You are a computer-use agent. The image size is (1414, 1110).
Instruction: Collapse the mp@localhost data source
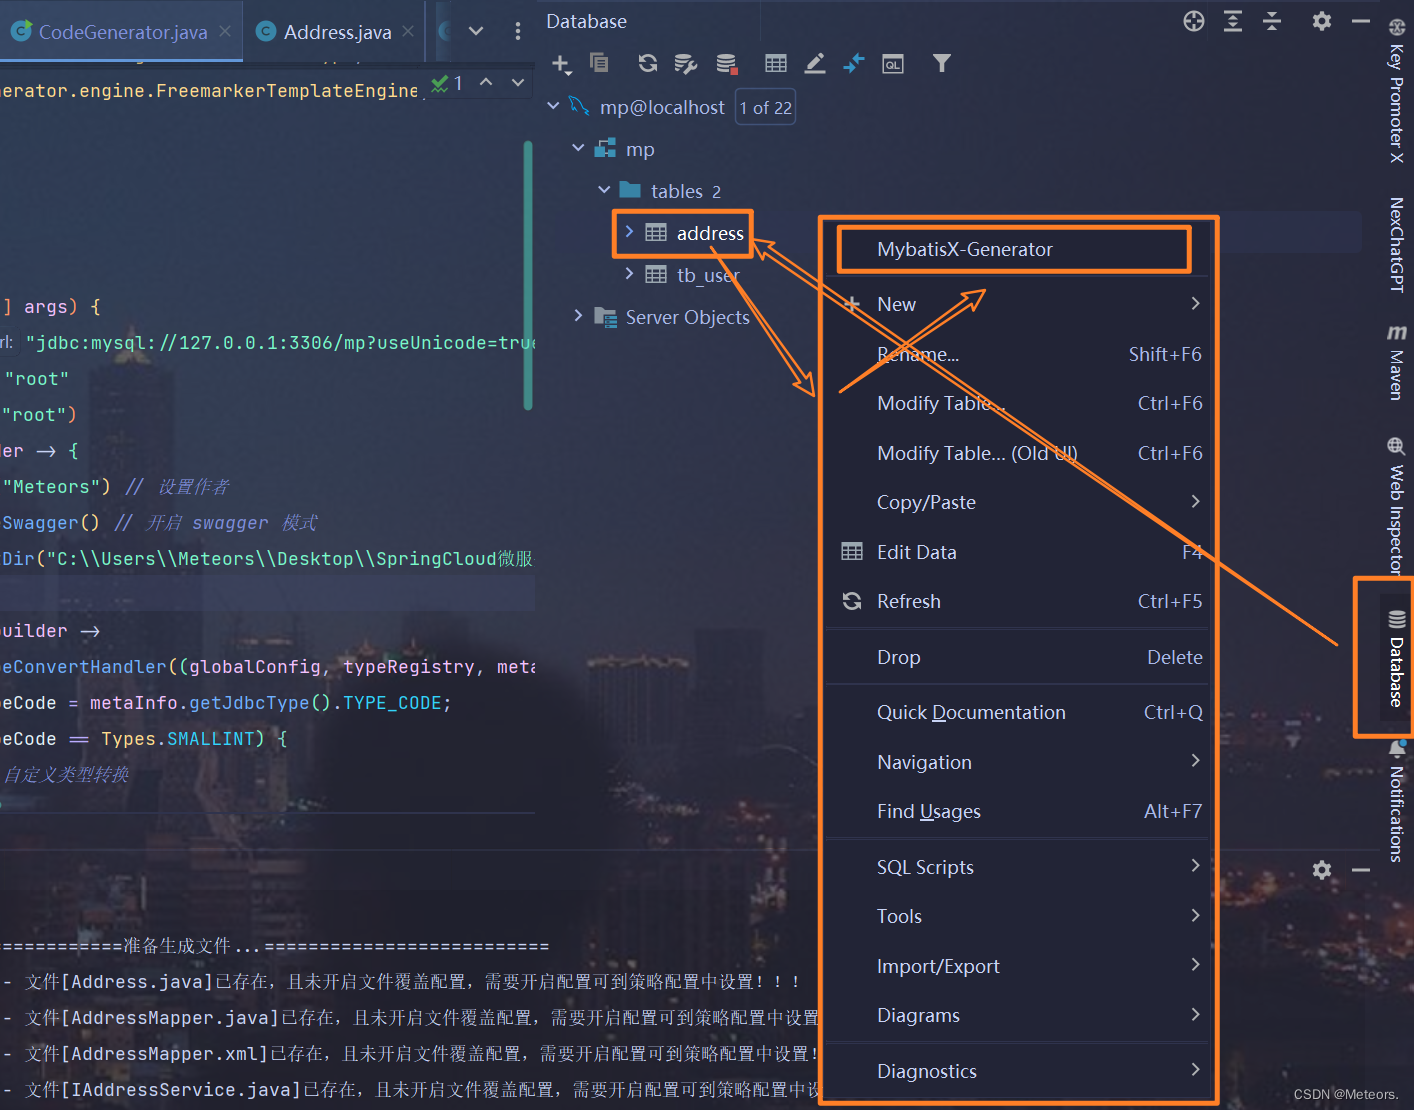[553, 105]
